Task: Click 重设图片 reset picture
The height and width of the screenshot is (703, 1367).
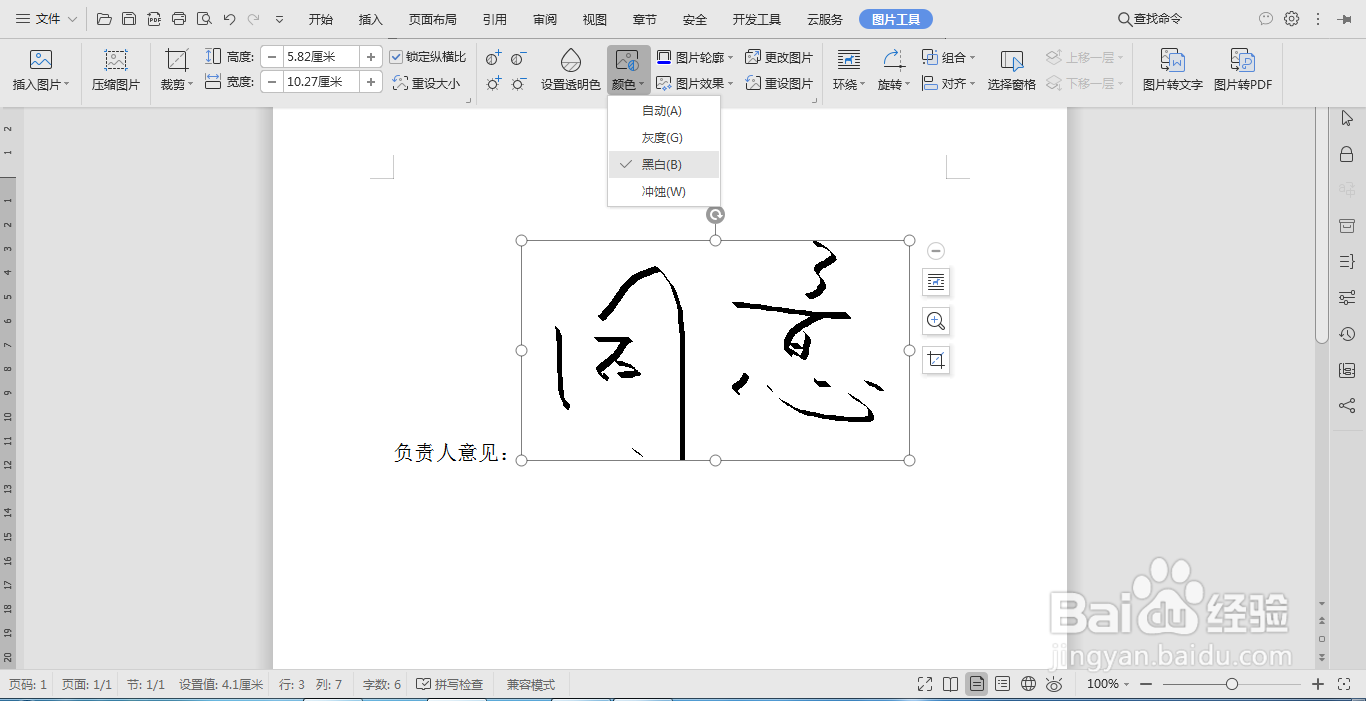Action: [779, 84]
